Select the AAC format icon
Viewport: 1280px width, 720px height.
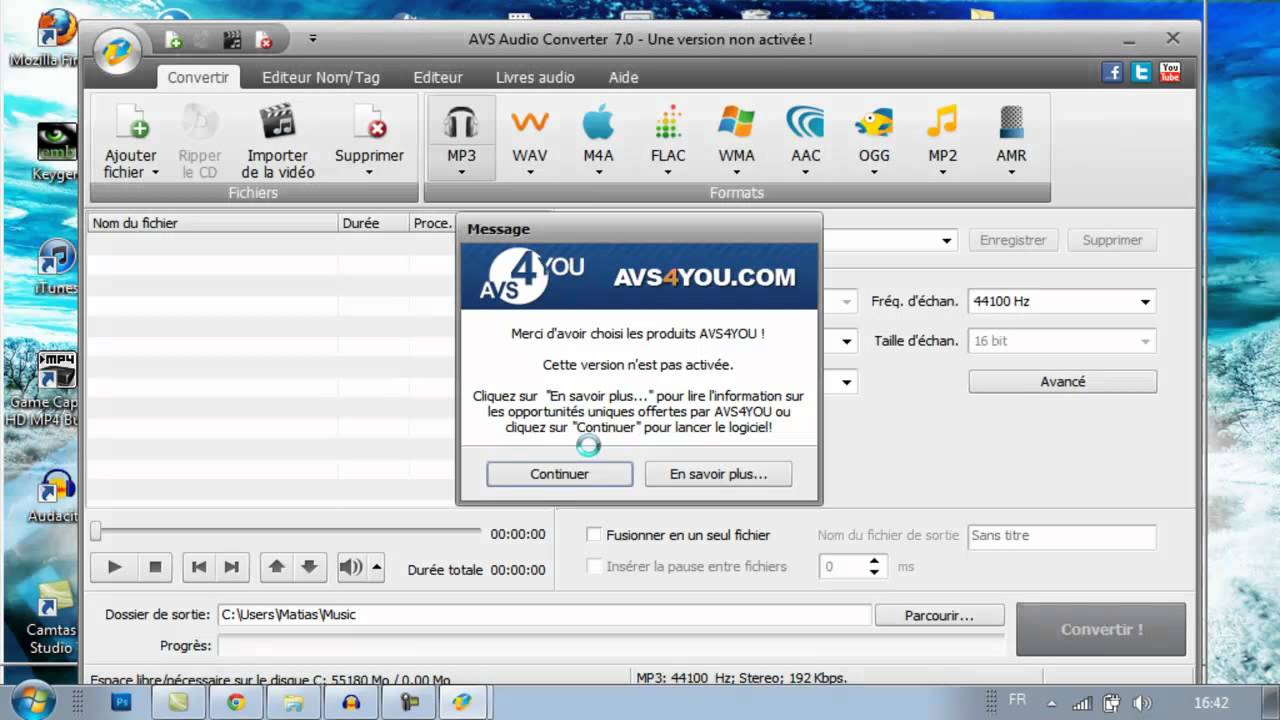coord(805,124)
